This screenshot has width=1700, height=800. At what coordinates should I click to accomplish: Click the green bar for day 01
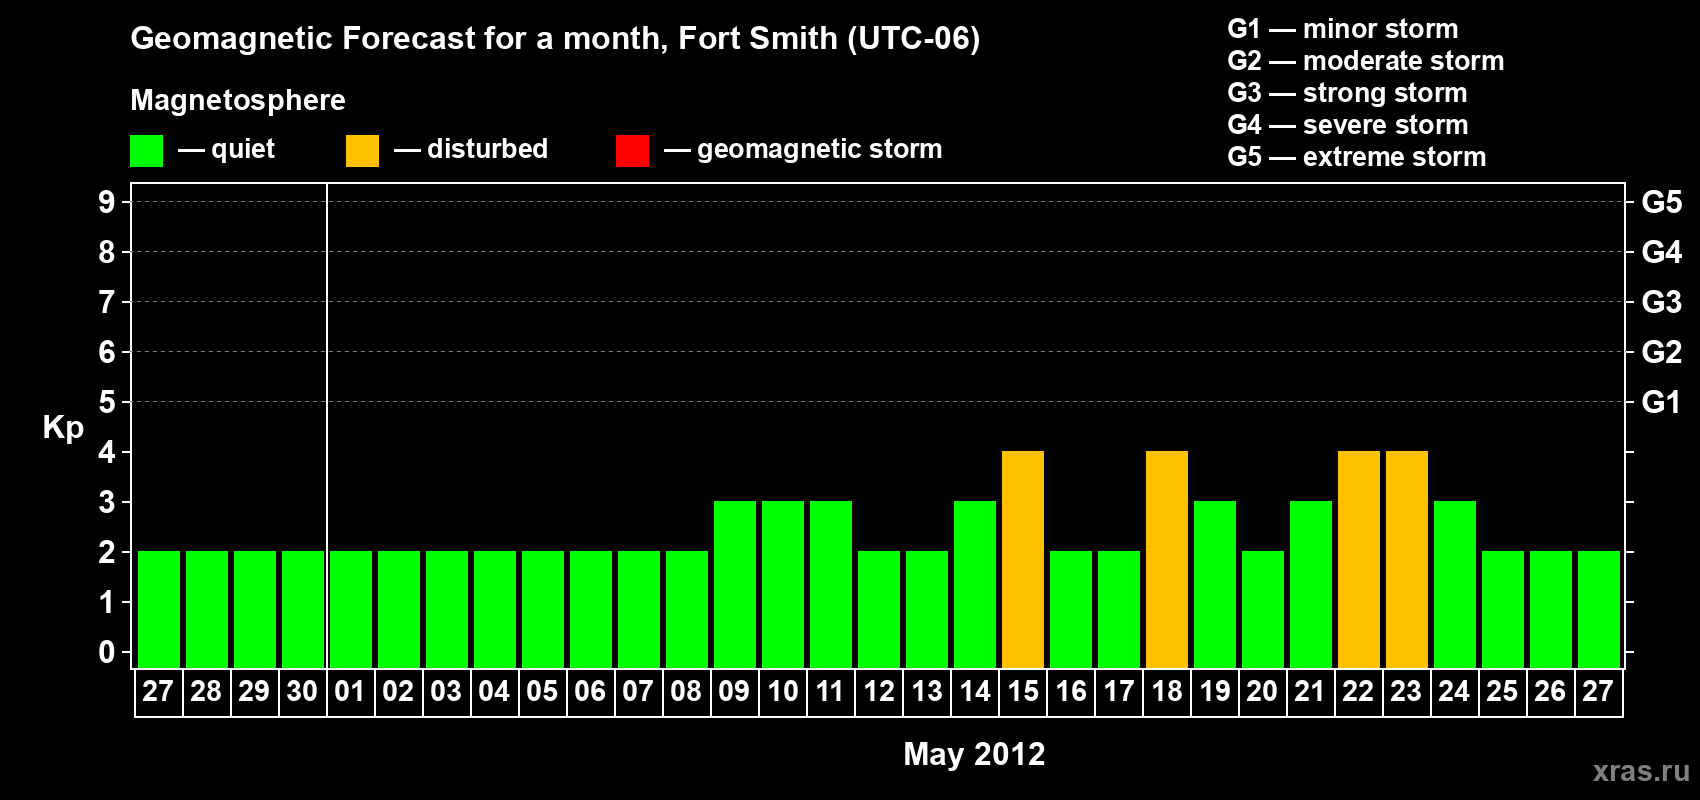click(x=351, y=609)
